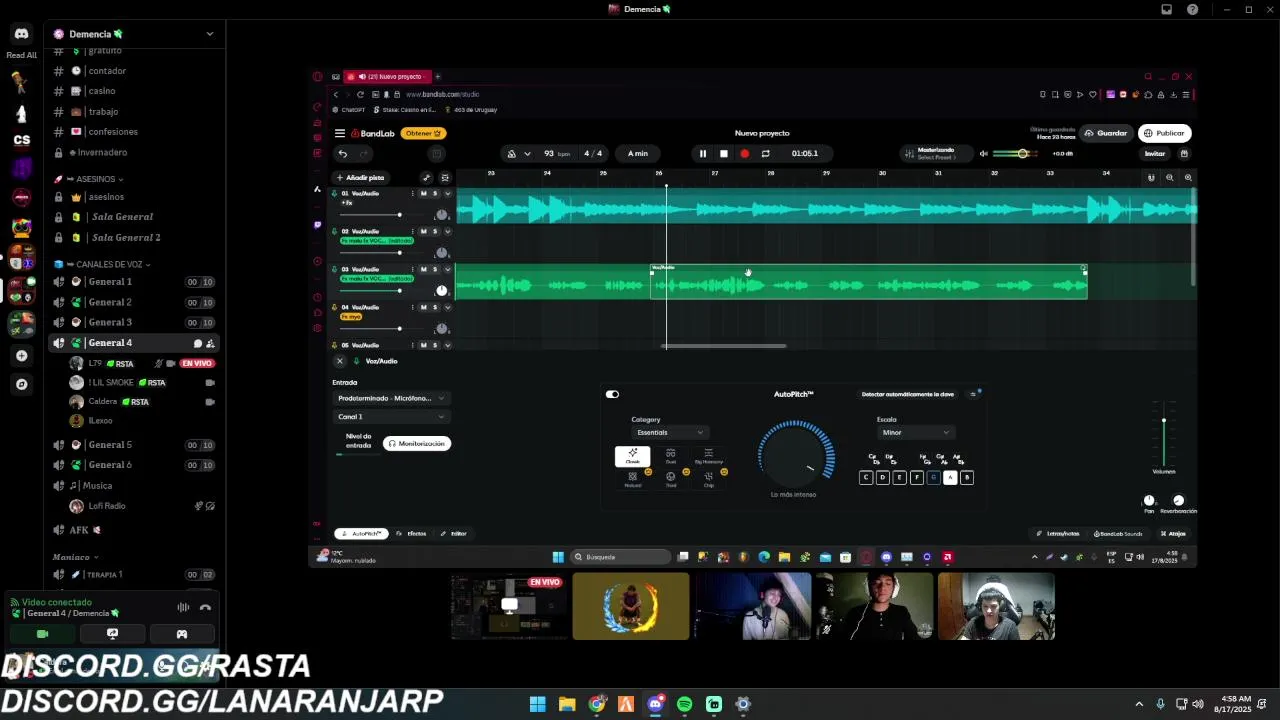Toggle Monitorización headphone button
The width and height of the screenshot is (1280, 720).
(417, 444)
